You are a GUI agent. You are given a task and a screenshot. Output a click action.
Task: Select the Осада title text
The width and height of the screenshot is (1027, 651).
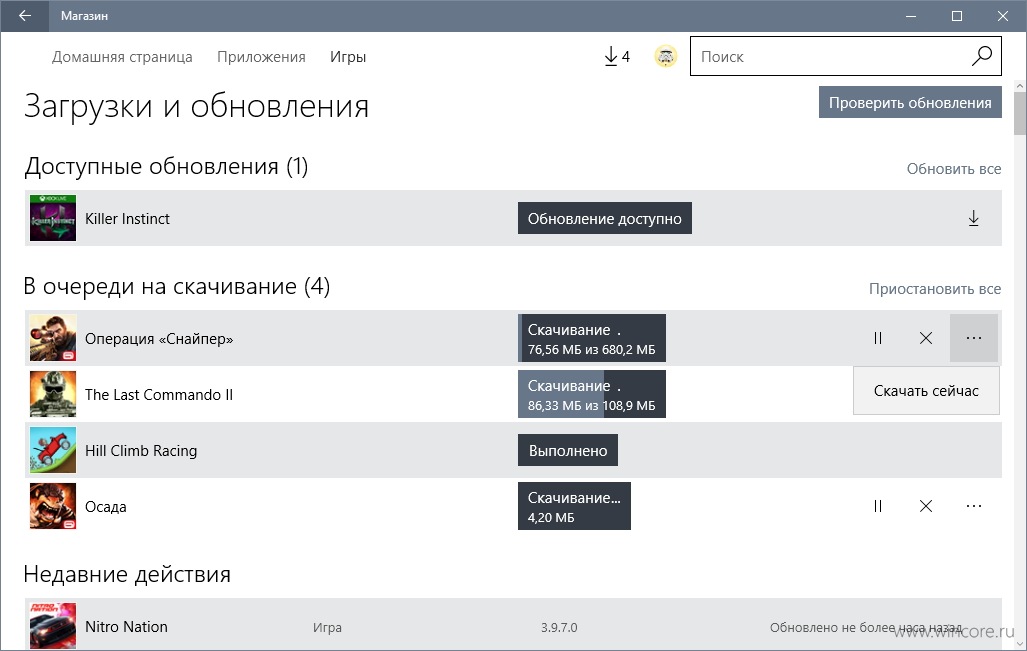pyautogui.click(x=105, y=506)
